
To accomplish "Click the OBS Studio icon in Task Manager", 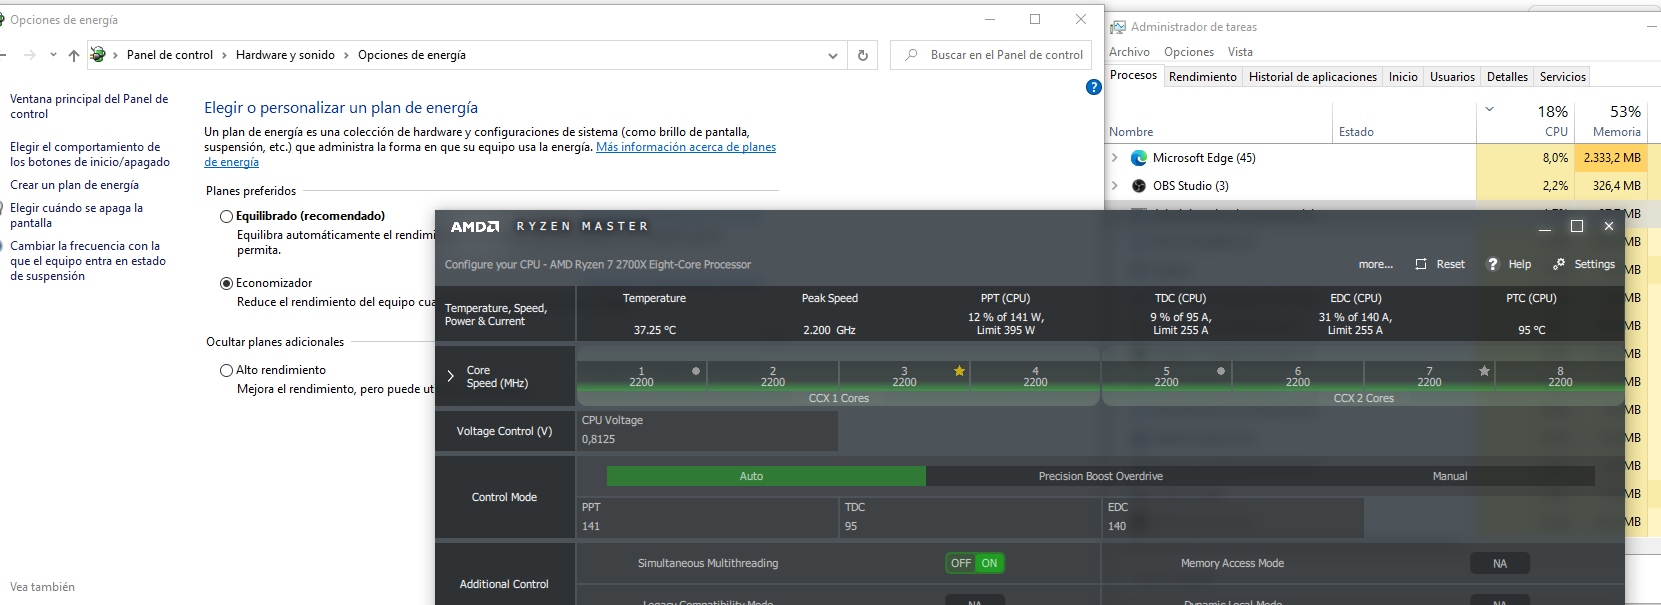I will pos(1139,186).
